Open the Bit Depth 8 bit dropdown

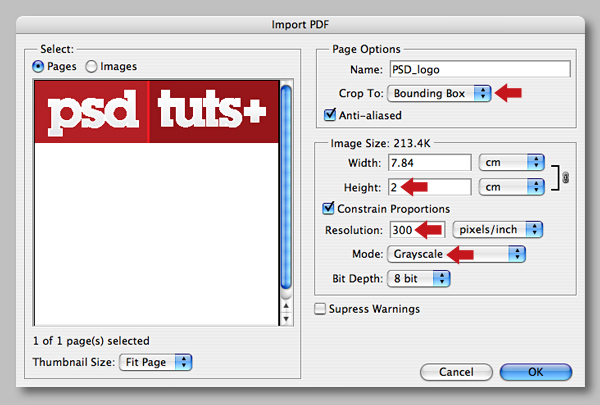tap(419, 279)
